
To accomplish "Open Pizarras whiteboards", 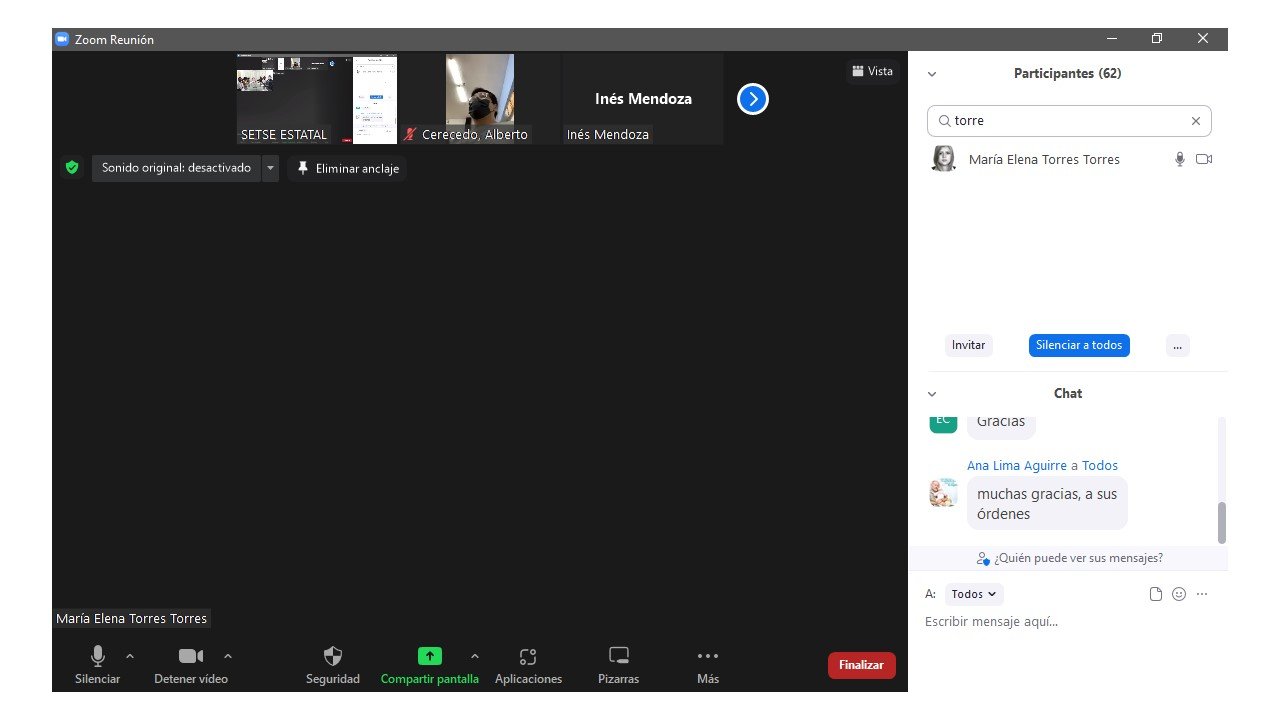I will tap(619, 665).
